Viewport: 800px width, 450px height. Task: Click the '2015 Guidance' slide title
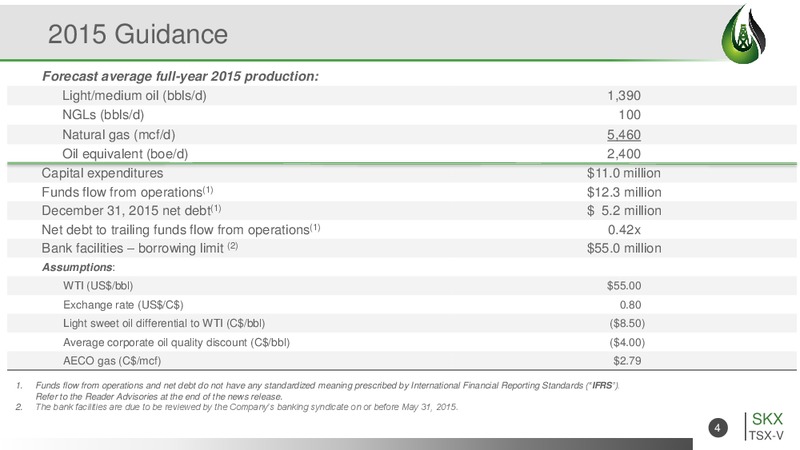pyautogui.click(x=138, y=35)
